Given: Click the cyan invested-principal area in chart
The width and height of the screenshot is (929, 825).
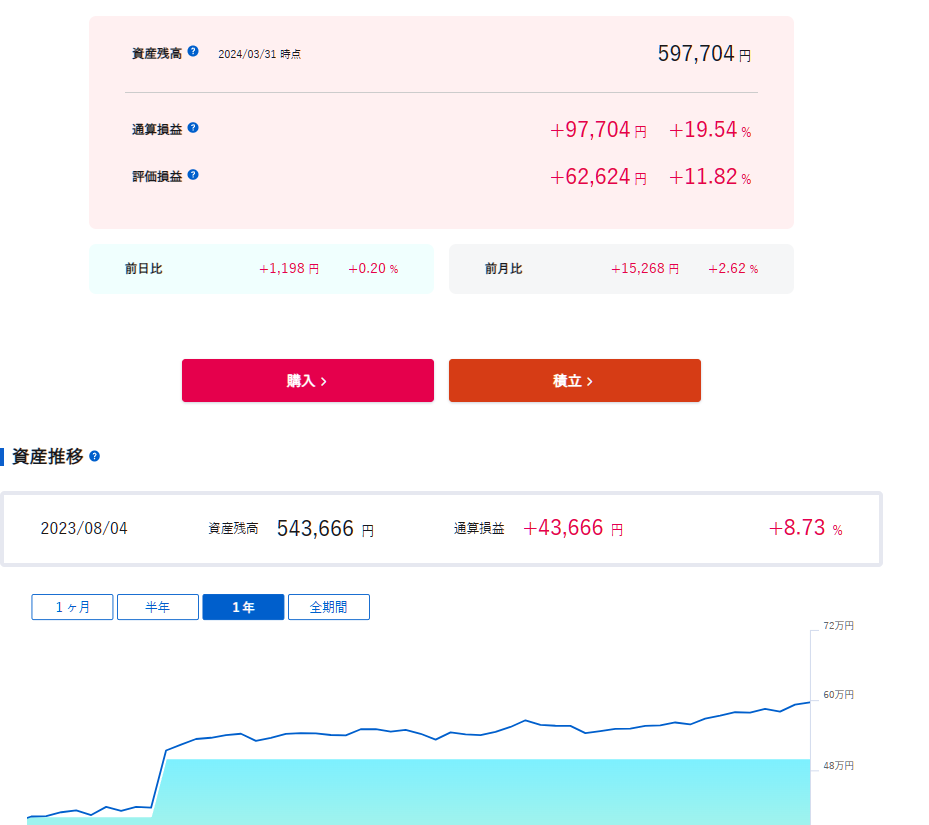Looking at the screenshot, I should 486,791.
